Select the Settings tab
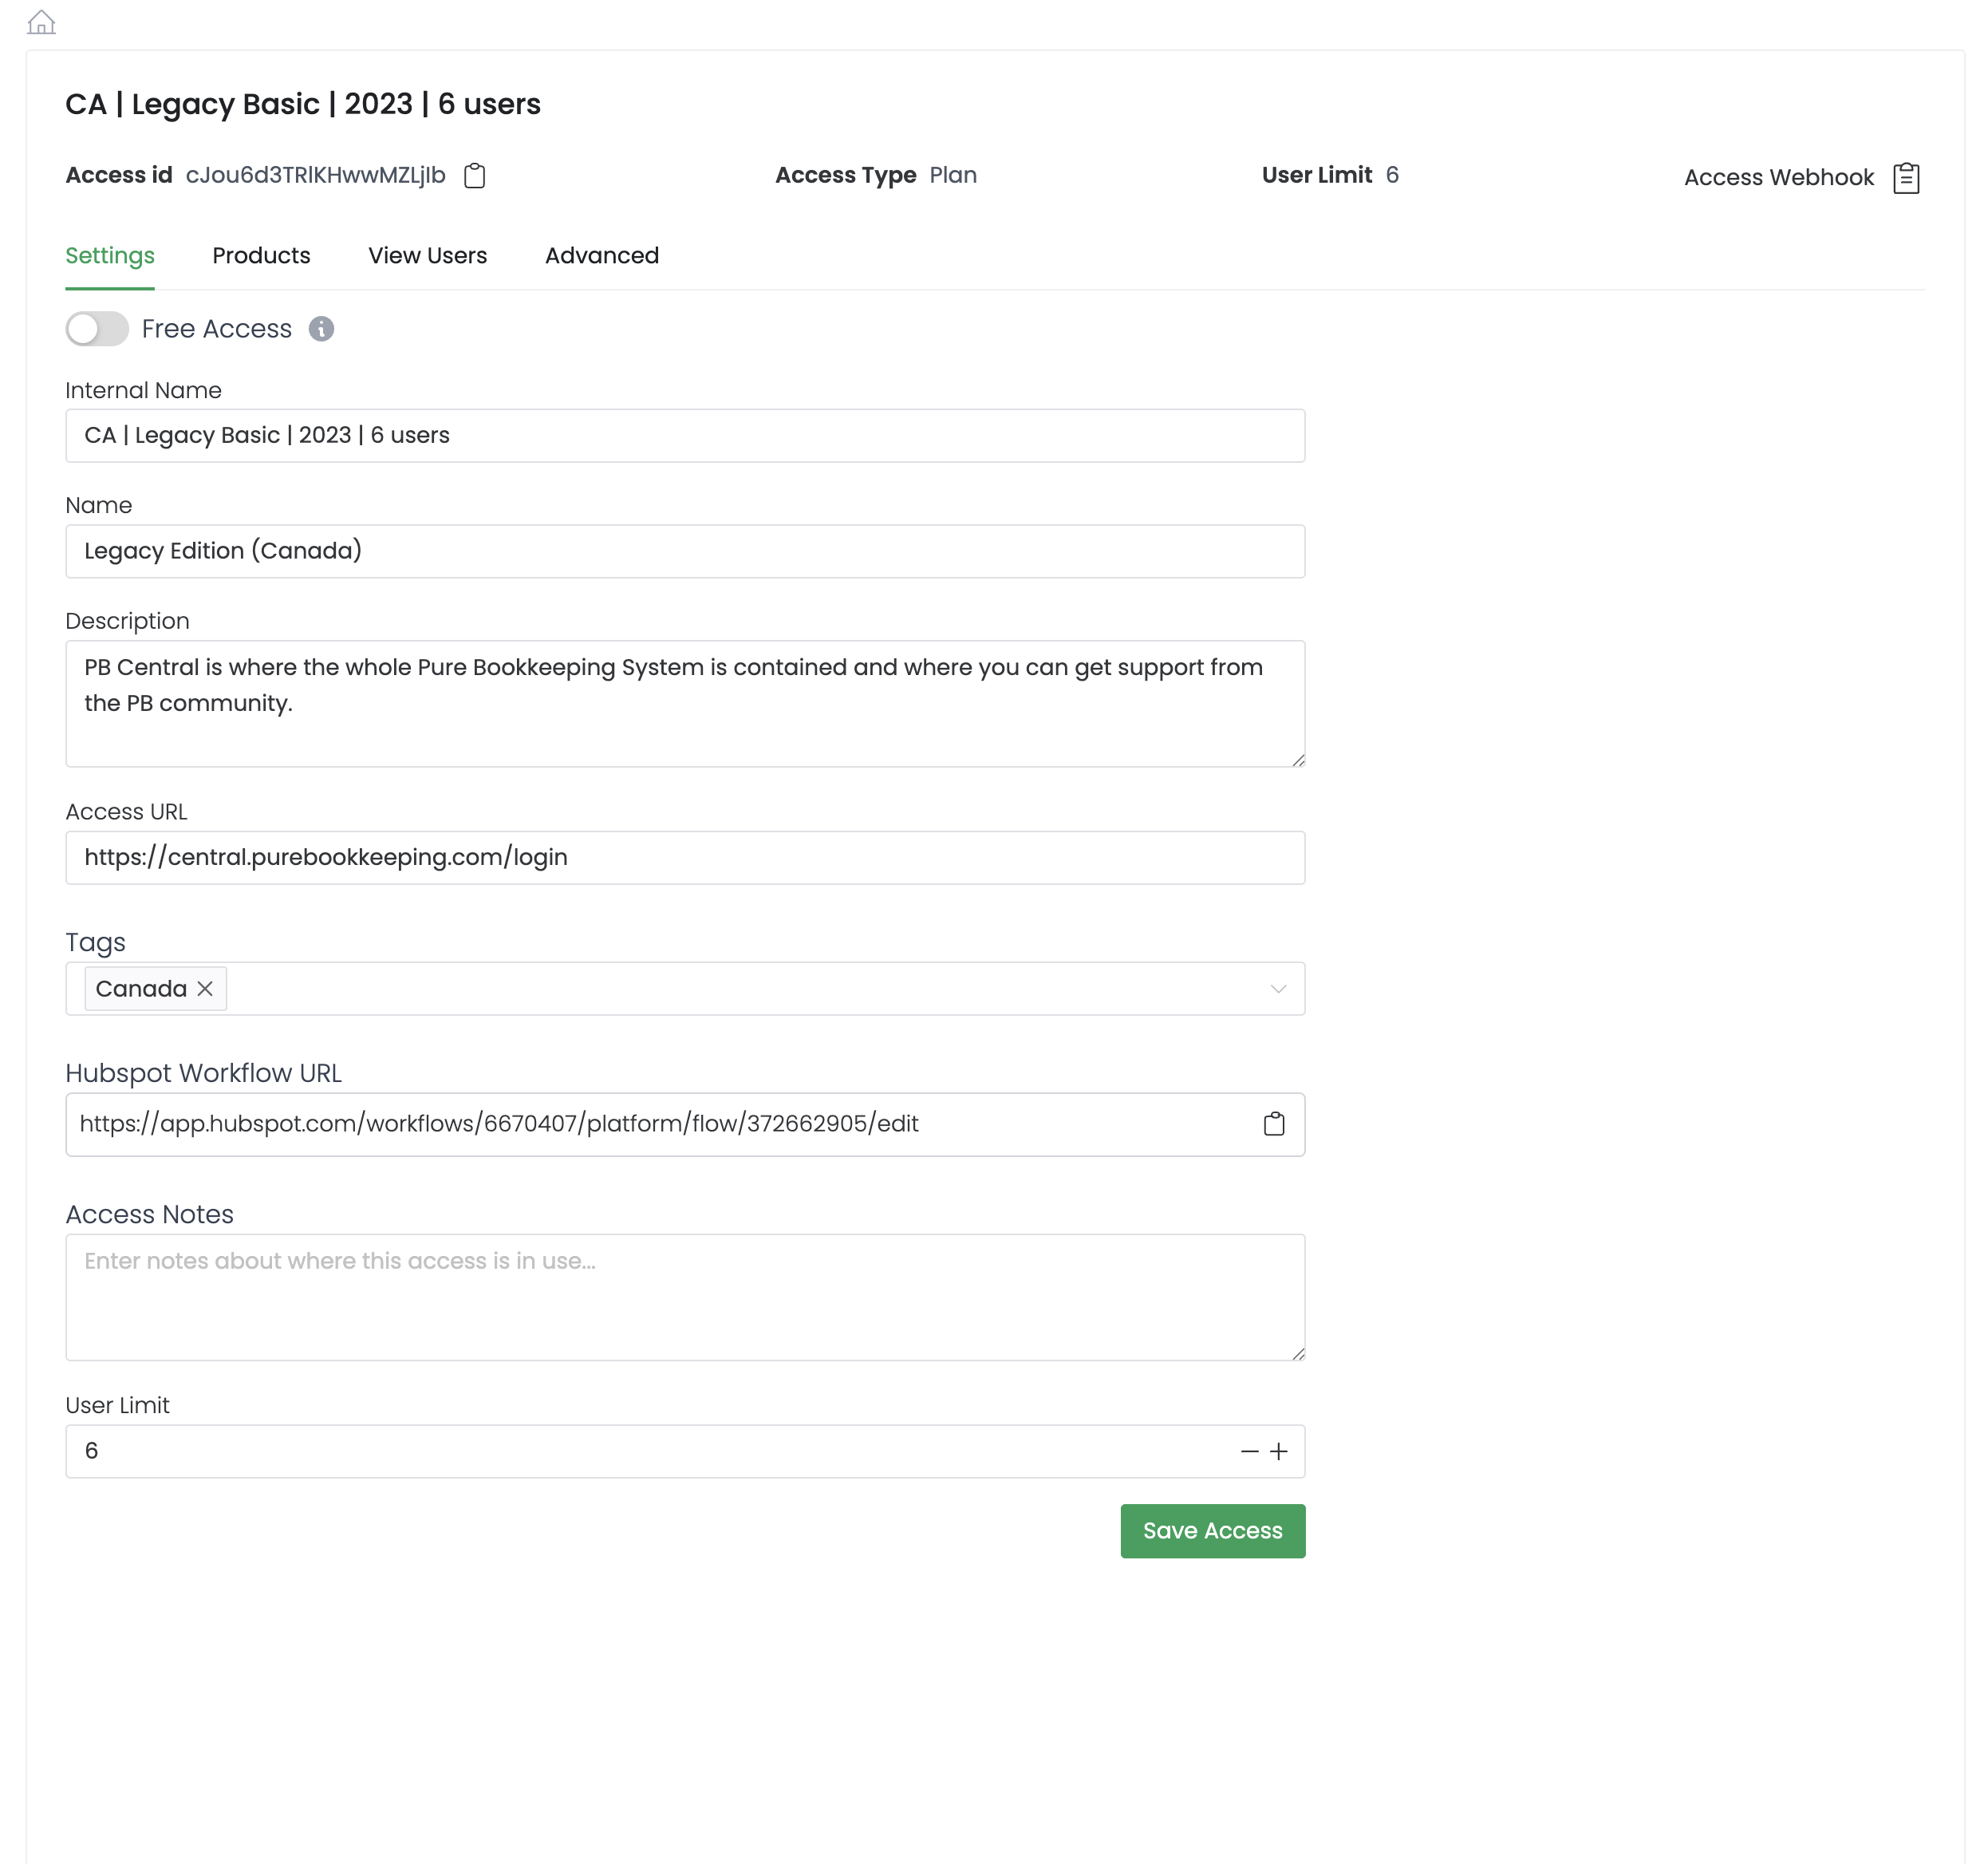Image resolution: width=1988 pixels, height=1864 pixels. click(110, 256)
